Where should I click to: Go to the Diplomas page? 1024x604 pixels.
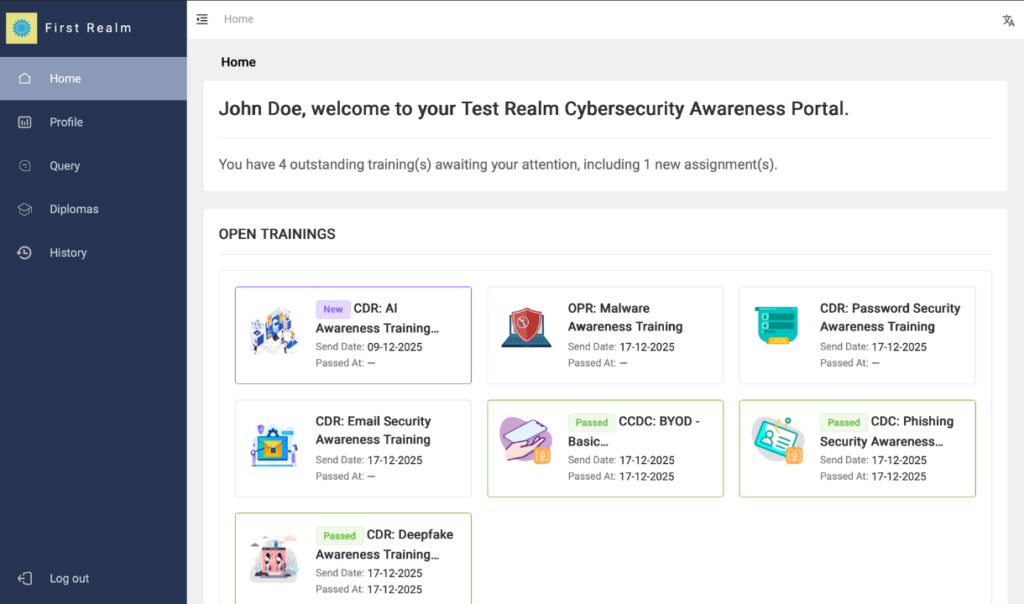(74, 209)
